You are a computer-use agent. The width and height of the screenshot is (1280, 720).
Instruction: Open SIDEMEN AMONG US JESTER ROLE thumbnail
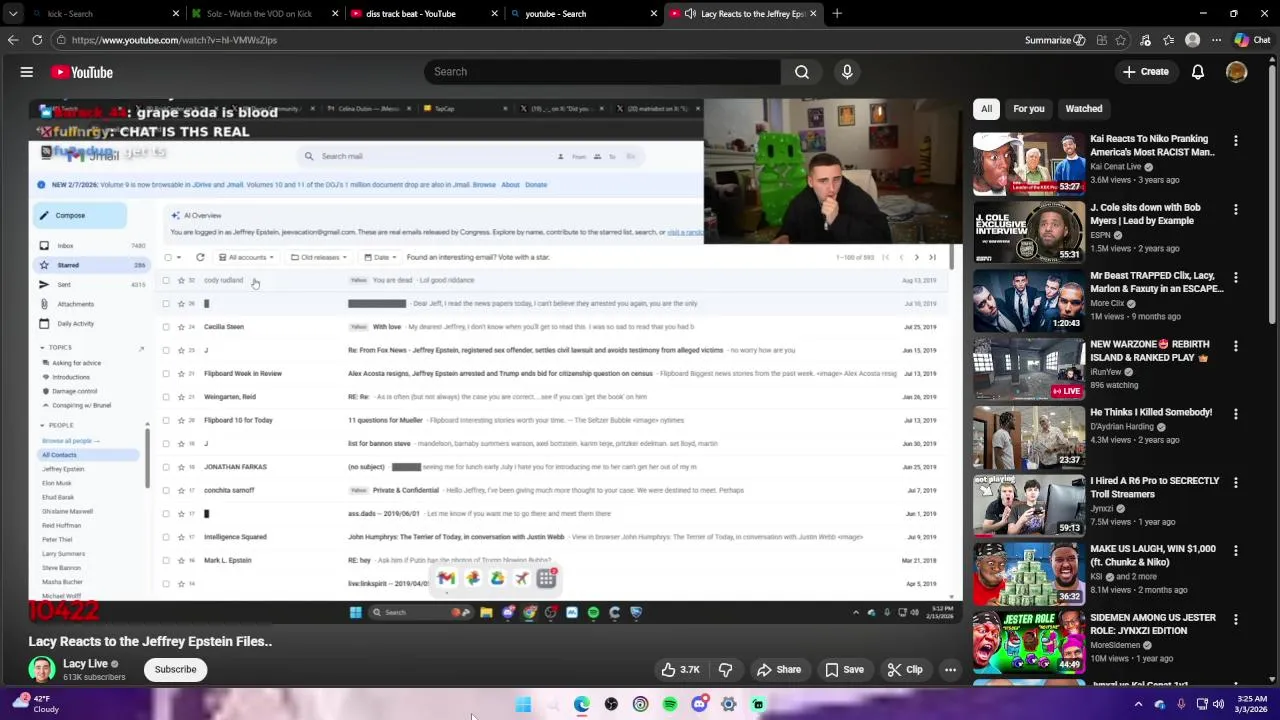(1029, 642)
